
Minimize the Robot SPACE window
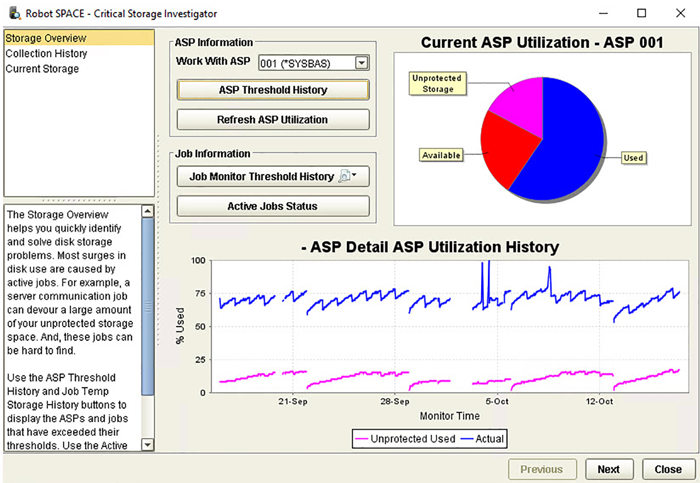point(604,13)
